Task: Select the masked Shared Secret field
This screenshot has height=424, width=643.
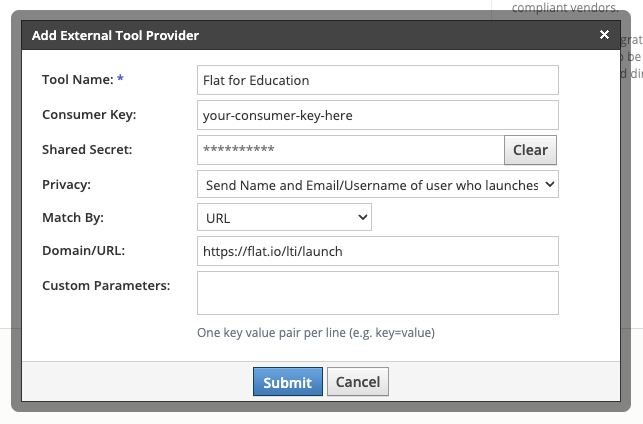Action: (350, 150)
